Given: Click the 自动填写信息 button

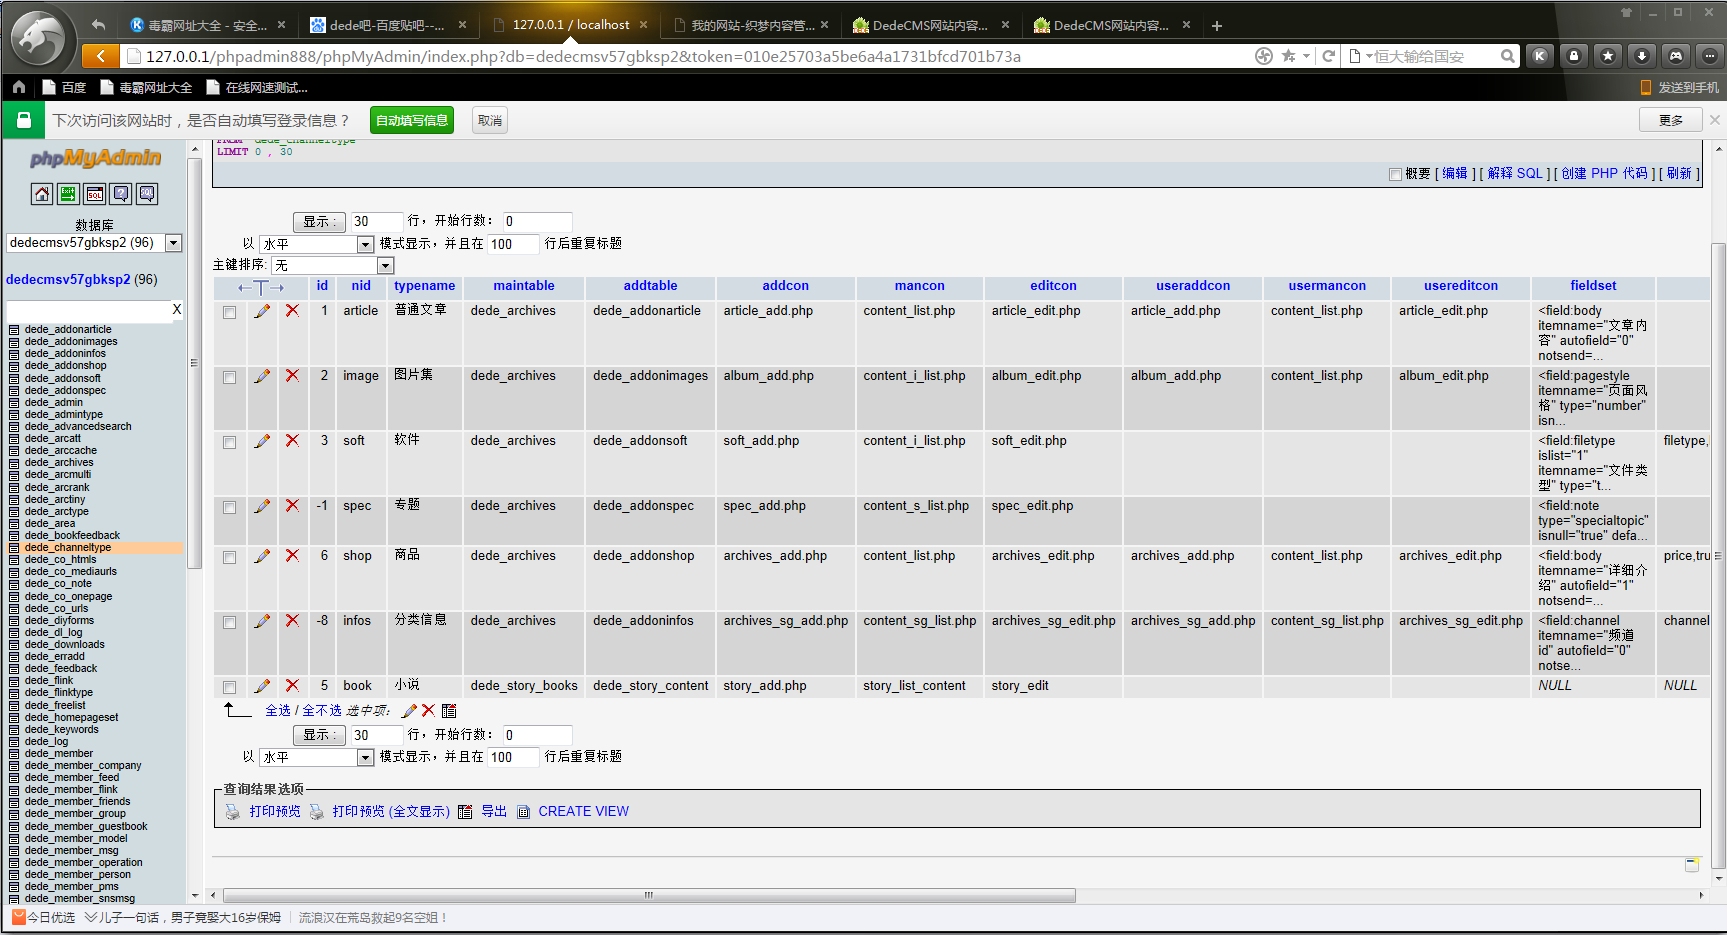Looking at the screenshot, I should 411,121.
